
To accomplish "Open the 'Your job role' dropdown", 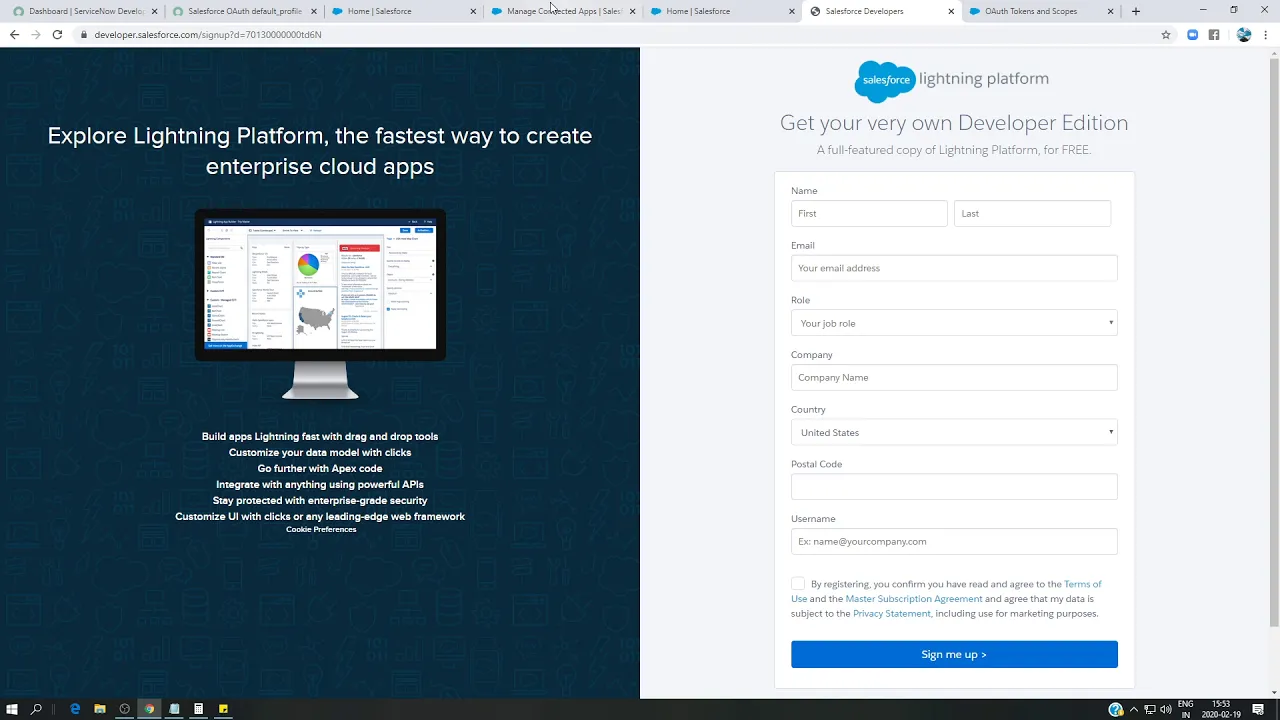I will point(953,323).
